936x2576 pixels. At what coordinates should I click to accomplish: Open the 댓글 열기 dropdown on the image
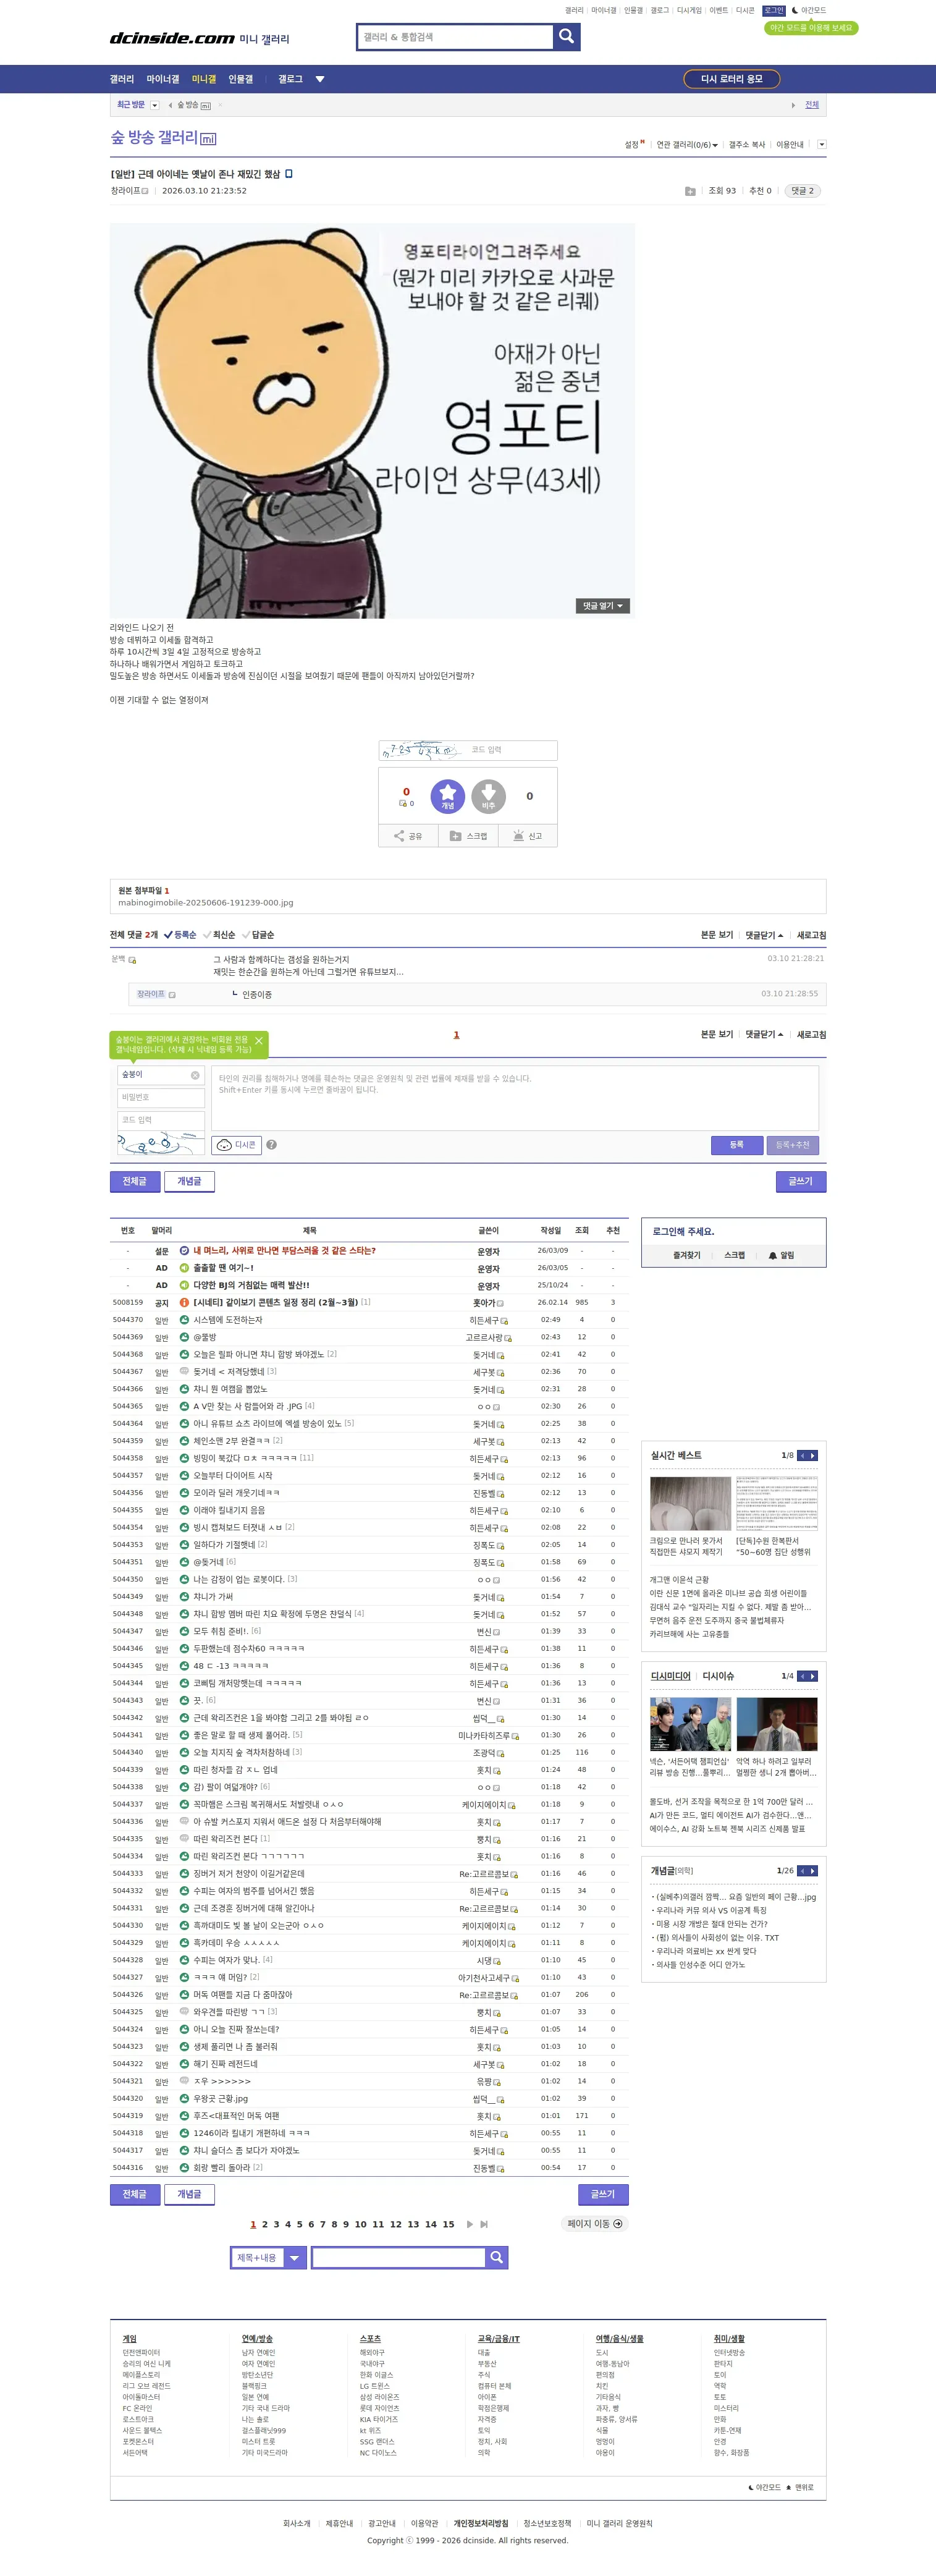(603, 606)
